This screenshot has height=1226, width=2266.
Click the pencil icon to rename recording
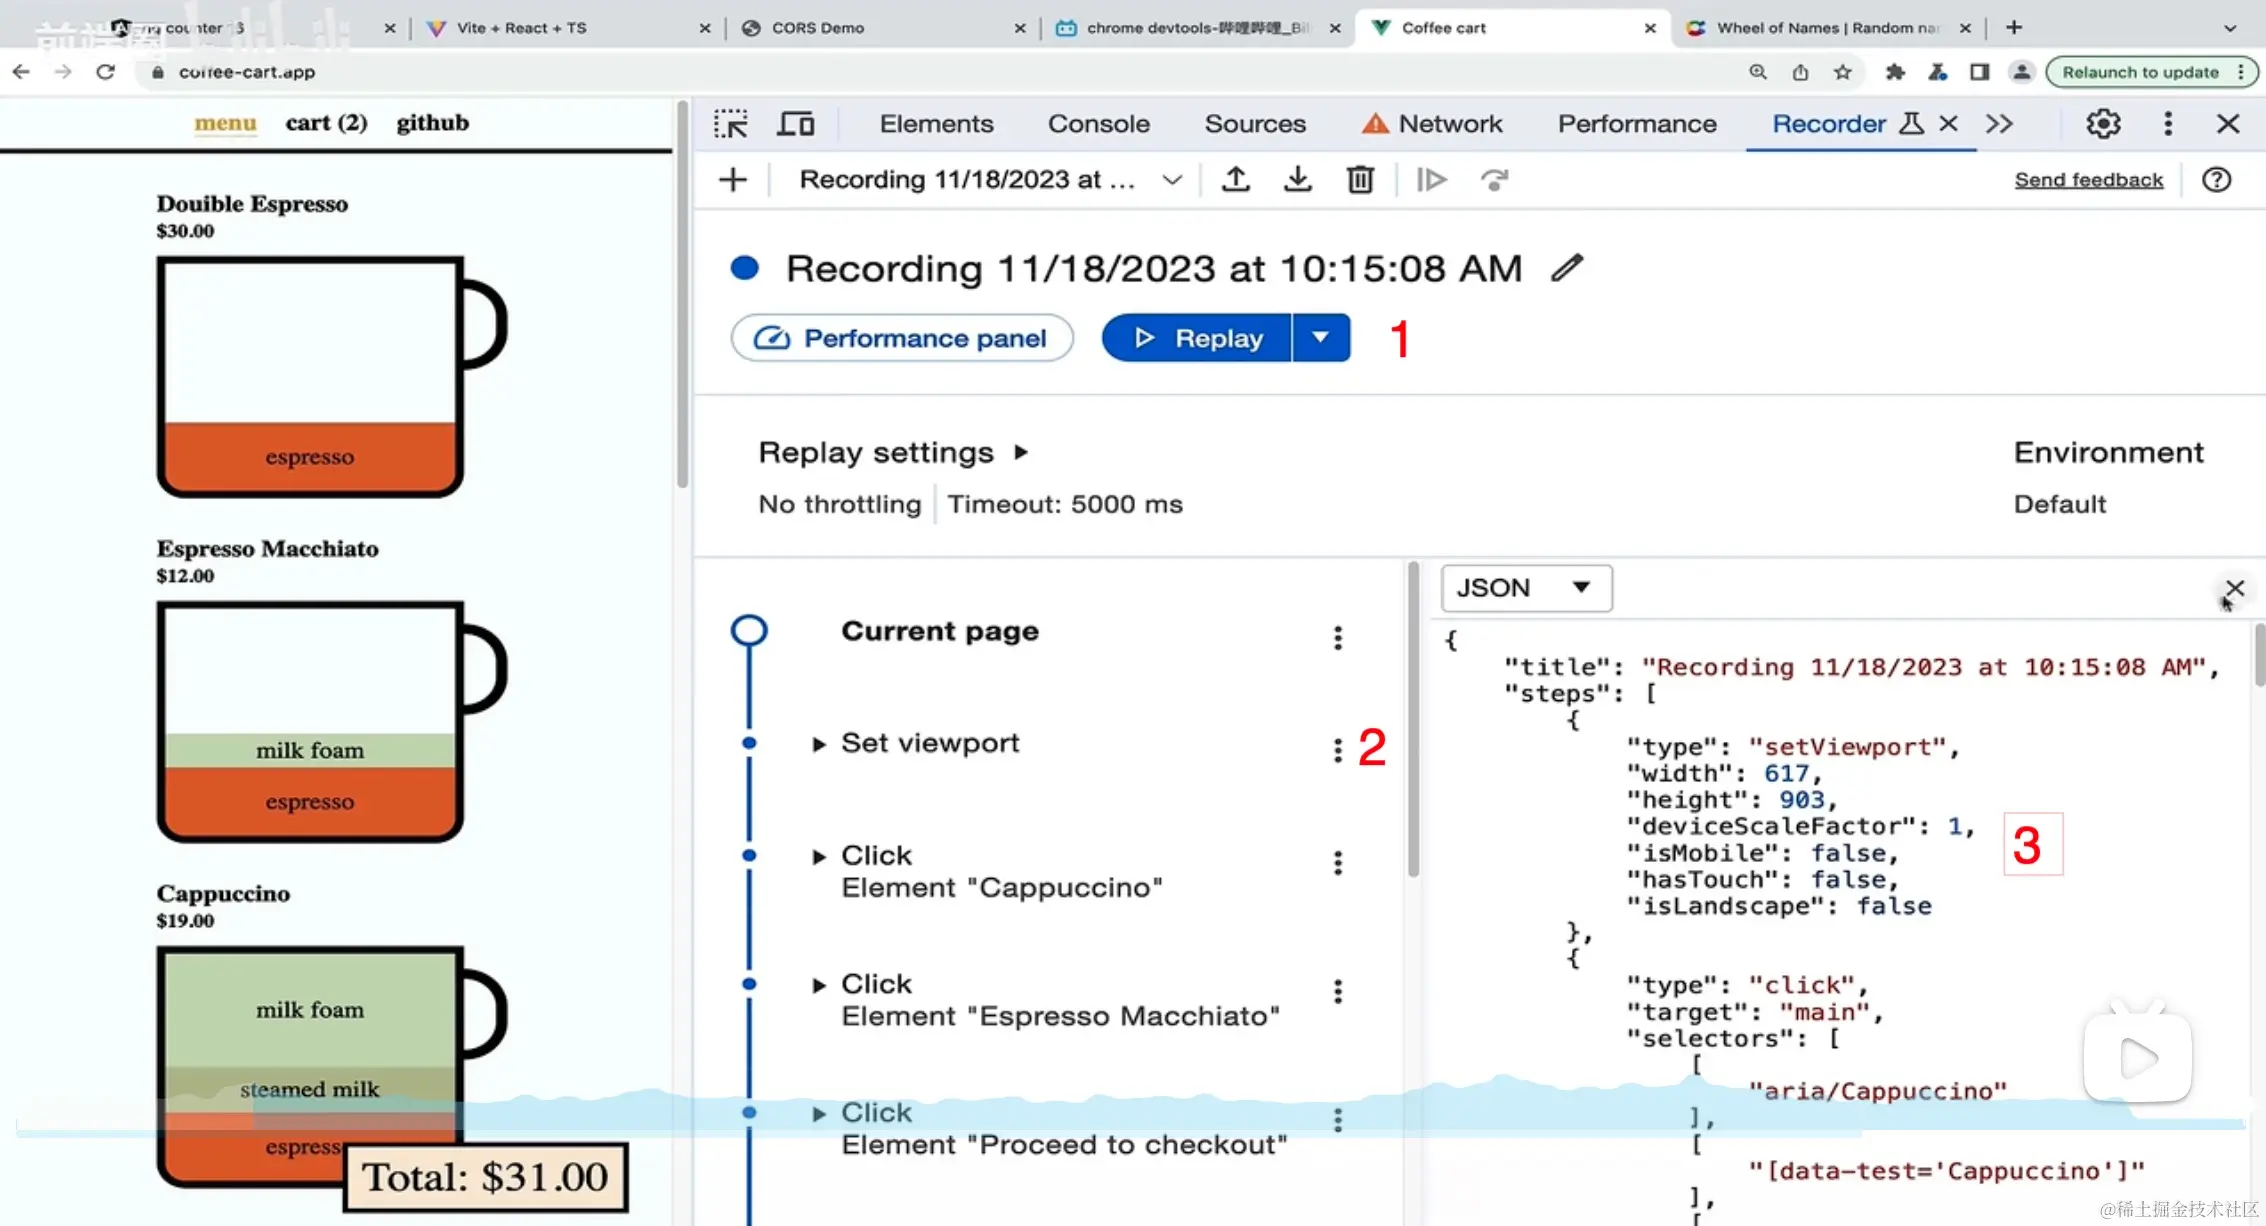[x=1567, y=268]
